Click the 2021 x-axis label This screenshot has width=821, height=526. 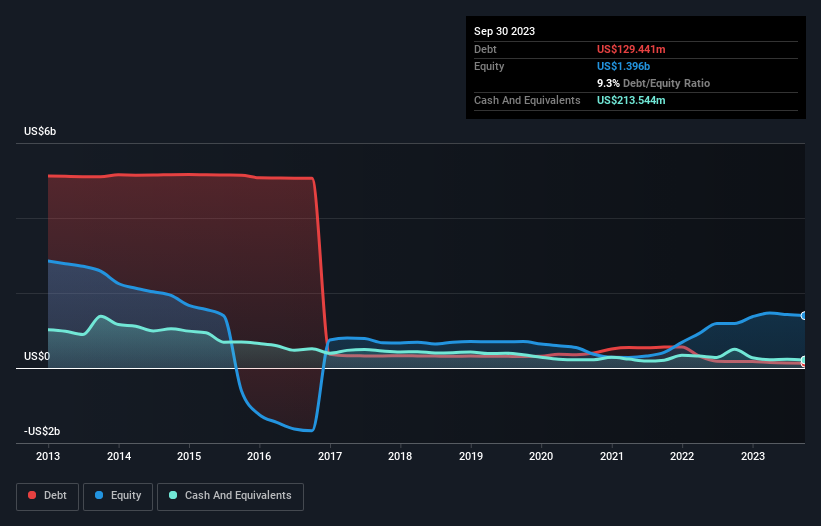tap(612, 456)
